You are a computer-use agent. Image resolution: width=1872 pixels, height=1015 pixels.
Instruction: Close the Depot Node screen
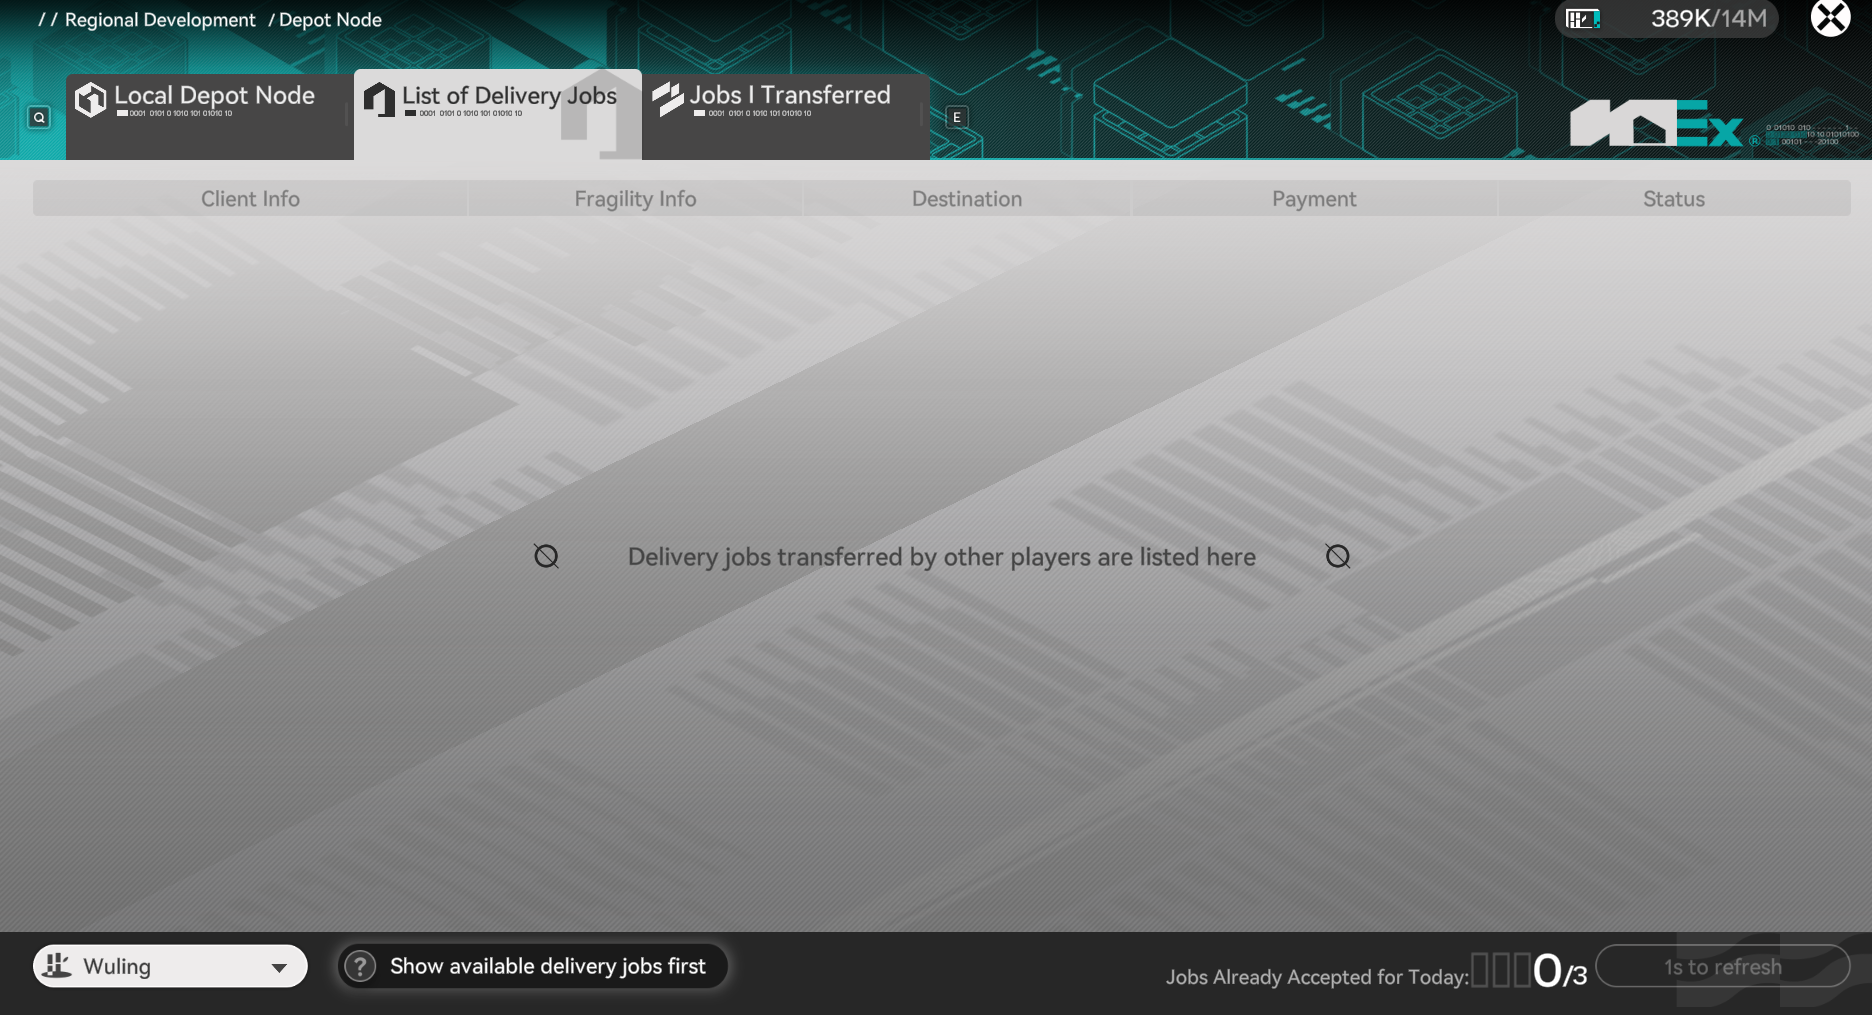tap(1830, 18)
